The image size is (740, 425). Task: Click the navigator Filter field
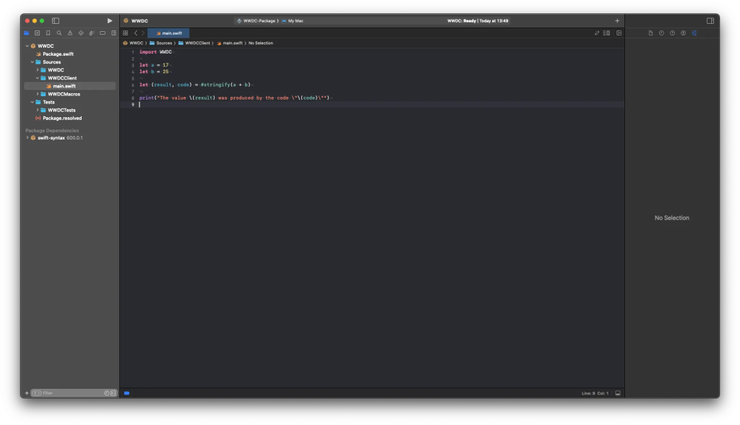(73, 393)
